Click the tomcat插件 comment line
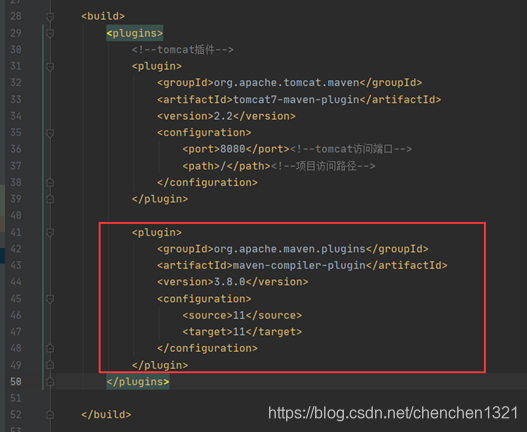This screenshot has width=527, height=432. [x=183, y=50]
